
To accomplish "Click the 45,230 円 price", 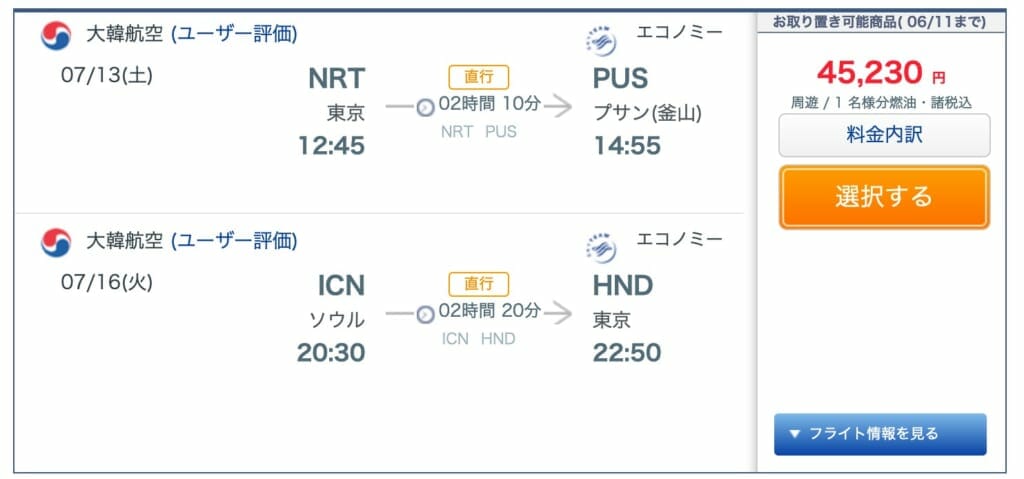I will [x=881, y=73].
